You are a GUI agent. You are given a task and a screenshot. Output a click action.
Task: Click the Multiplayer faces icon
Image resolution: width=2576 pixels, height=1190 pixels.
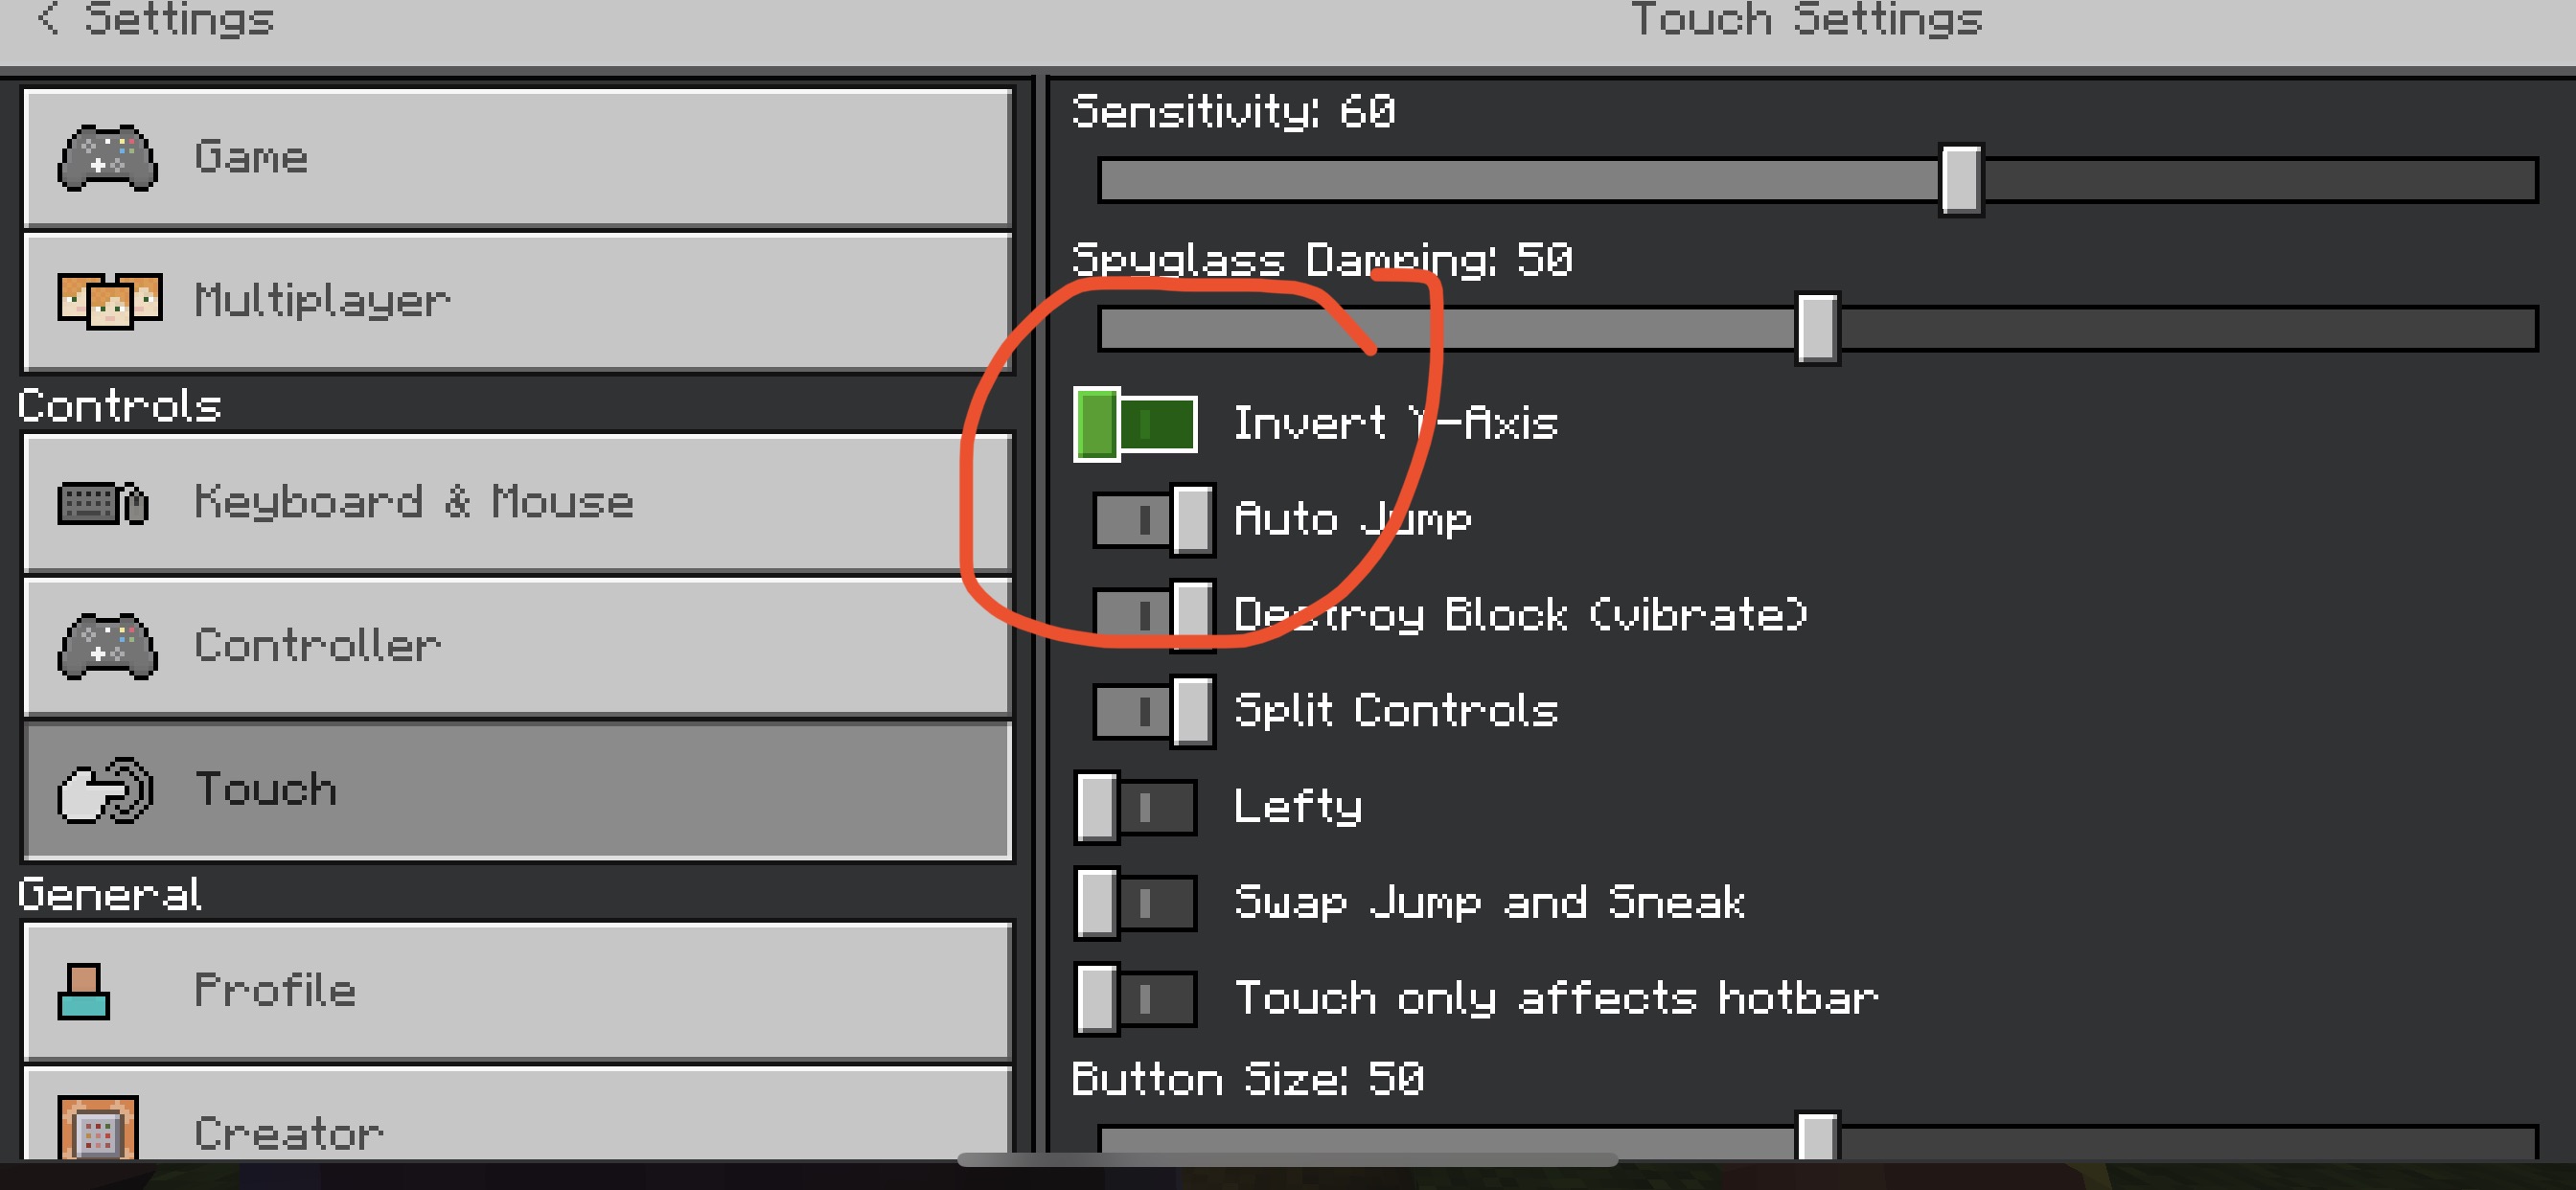pyautogui.click(x=109, y=300)
